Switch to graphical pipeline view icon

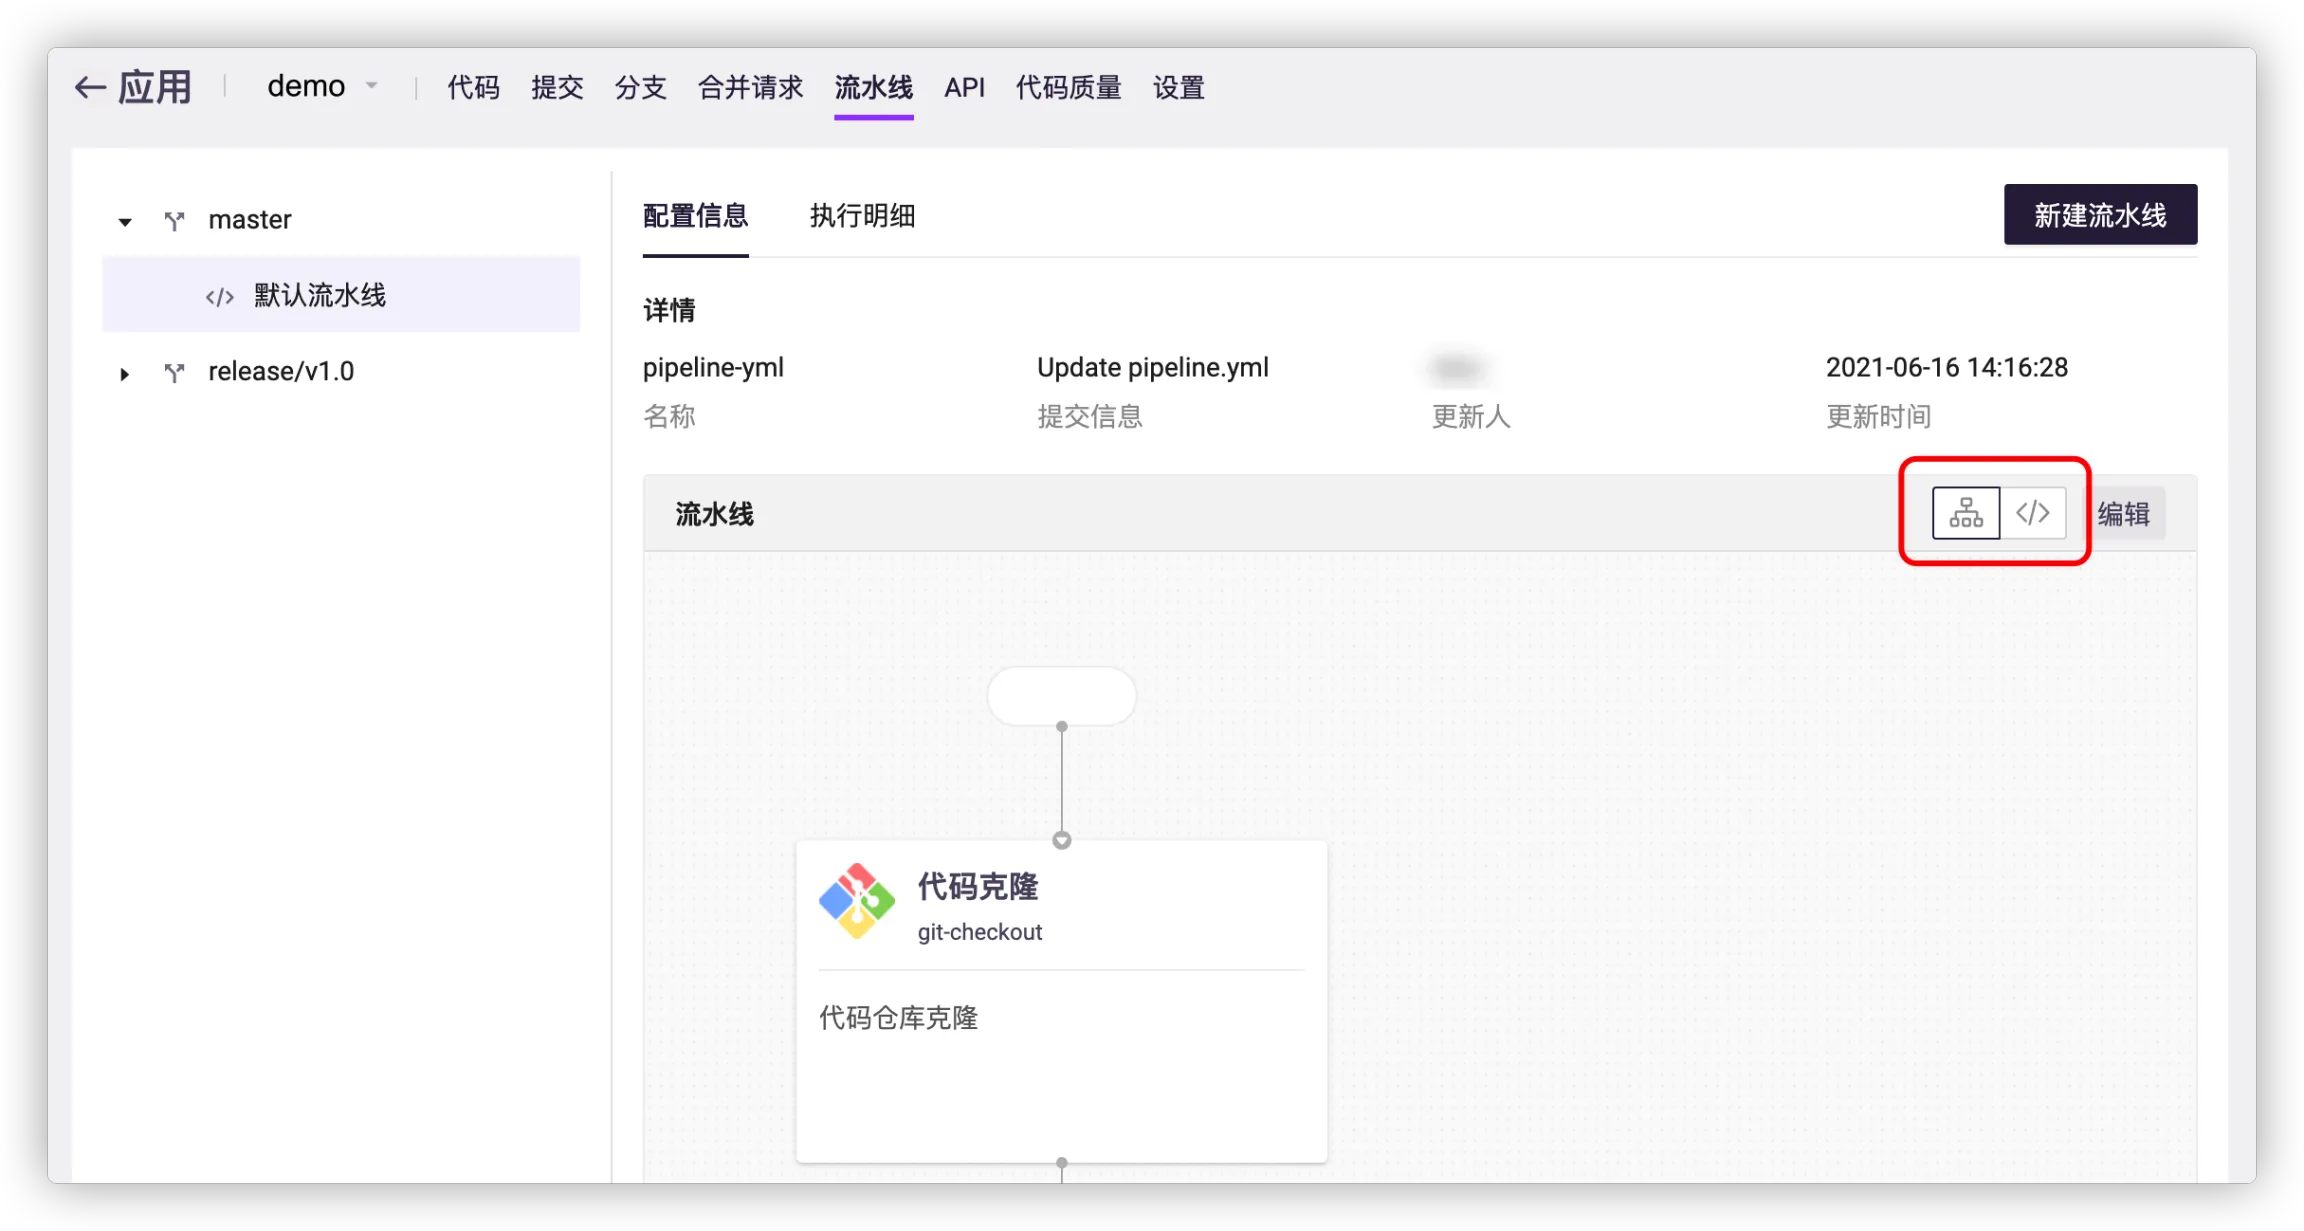[x=1965, y=513]
